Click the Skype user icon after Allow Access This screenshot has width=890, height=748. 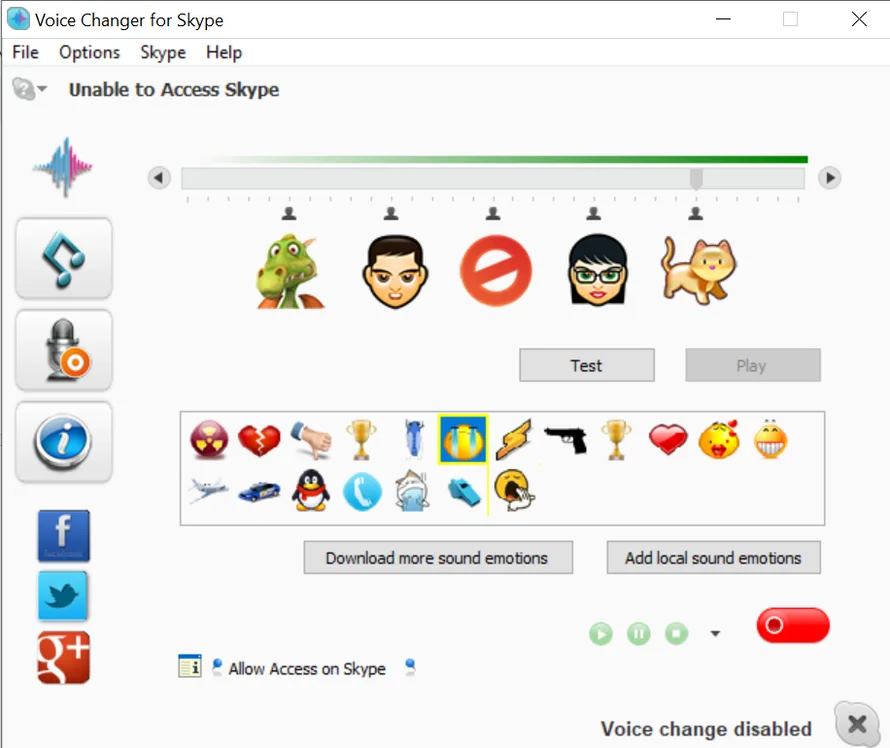point(410,667)
